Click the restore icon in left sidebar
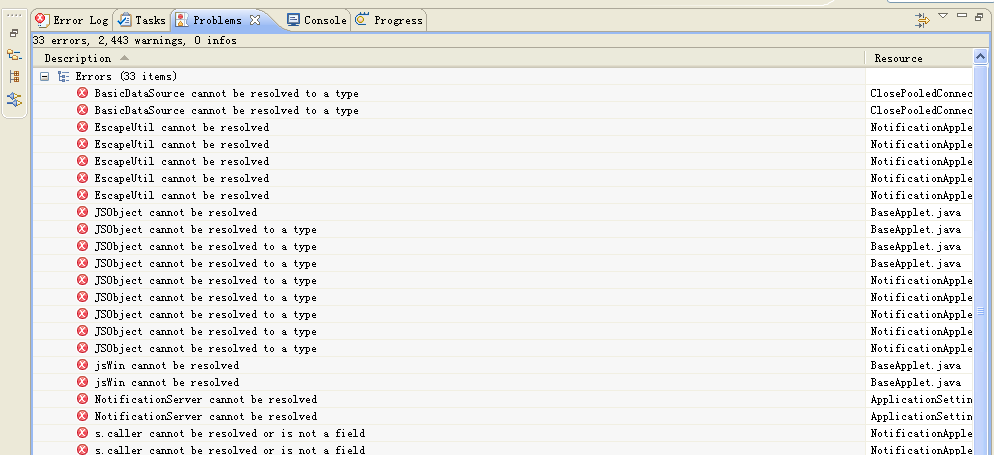This screenshot has height=455, width=994. click(14, 32)
